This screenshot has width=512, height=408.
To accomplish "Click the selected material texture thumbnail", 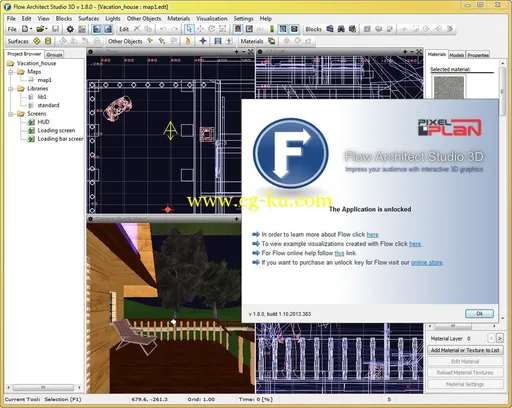I will coord(448,87).
